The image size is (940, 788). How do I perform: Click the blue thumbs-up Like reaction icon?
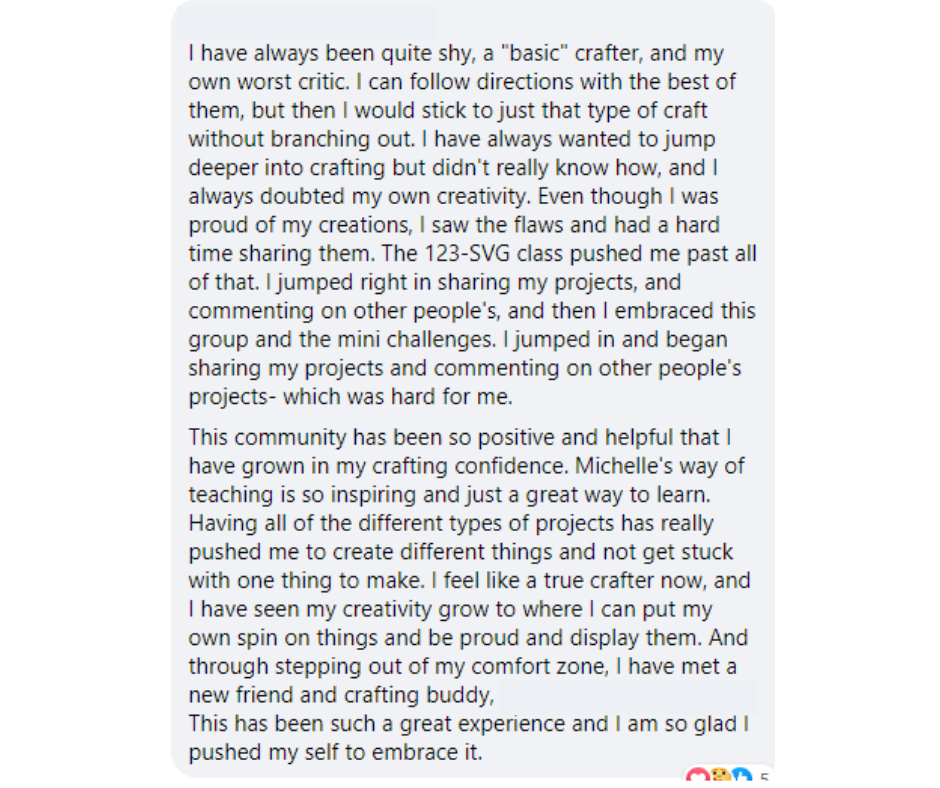click(x=741, y=776)
